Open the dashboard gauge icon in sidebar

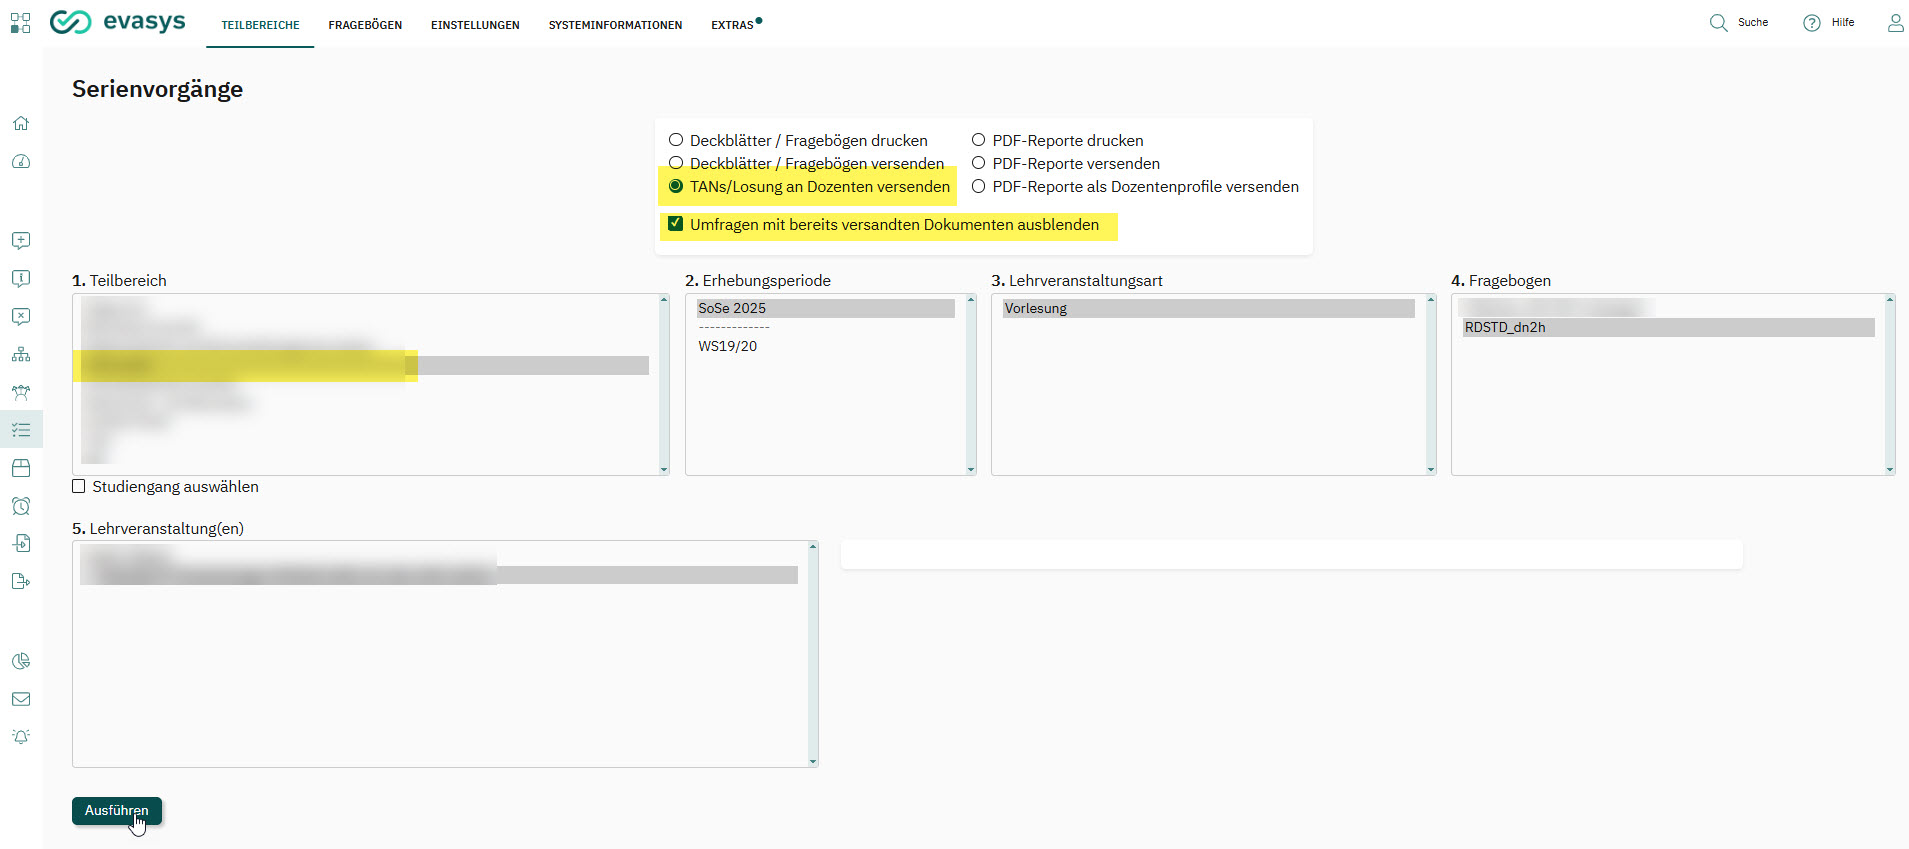tap(21, 162)
